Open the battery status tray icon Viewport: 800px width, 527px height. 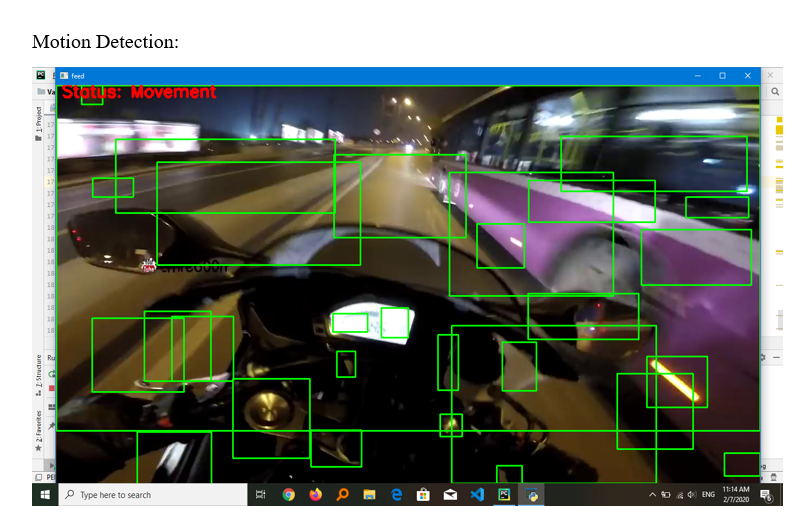point(666,494)
